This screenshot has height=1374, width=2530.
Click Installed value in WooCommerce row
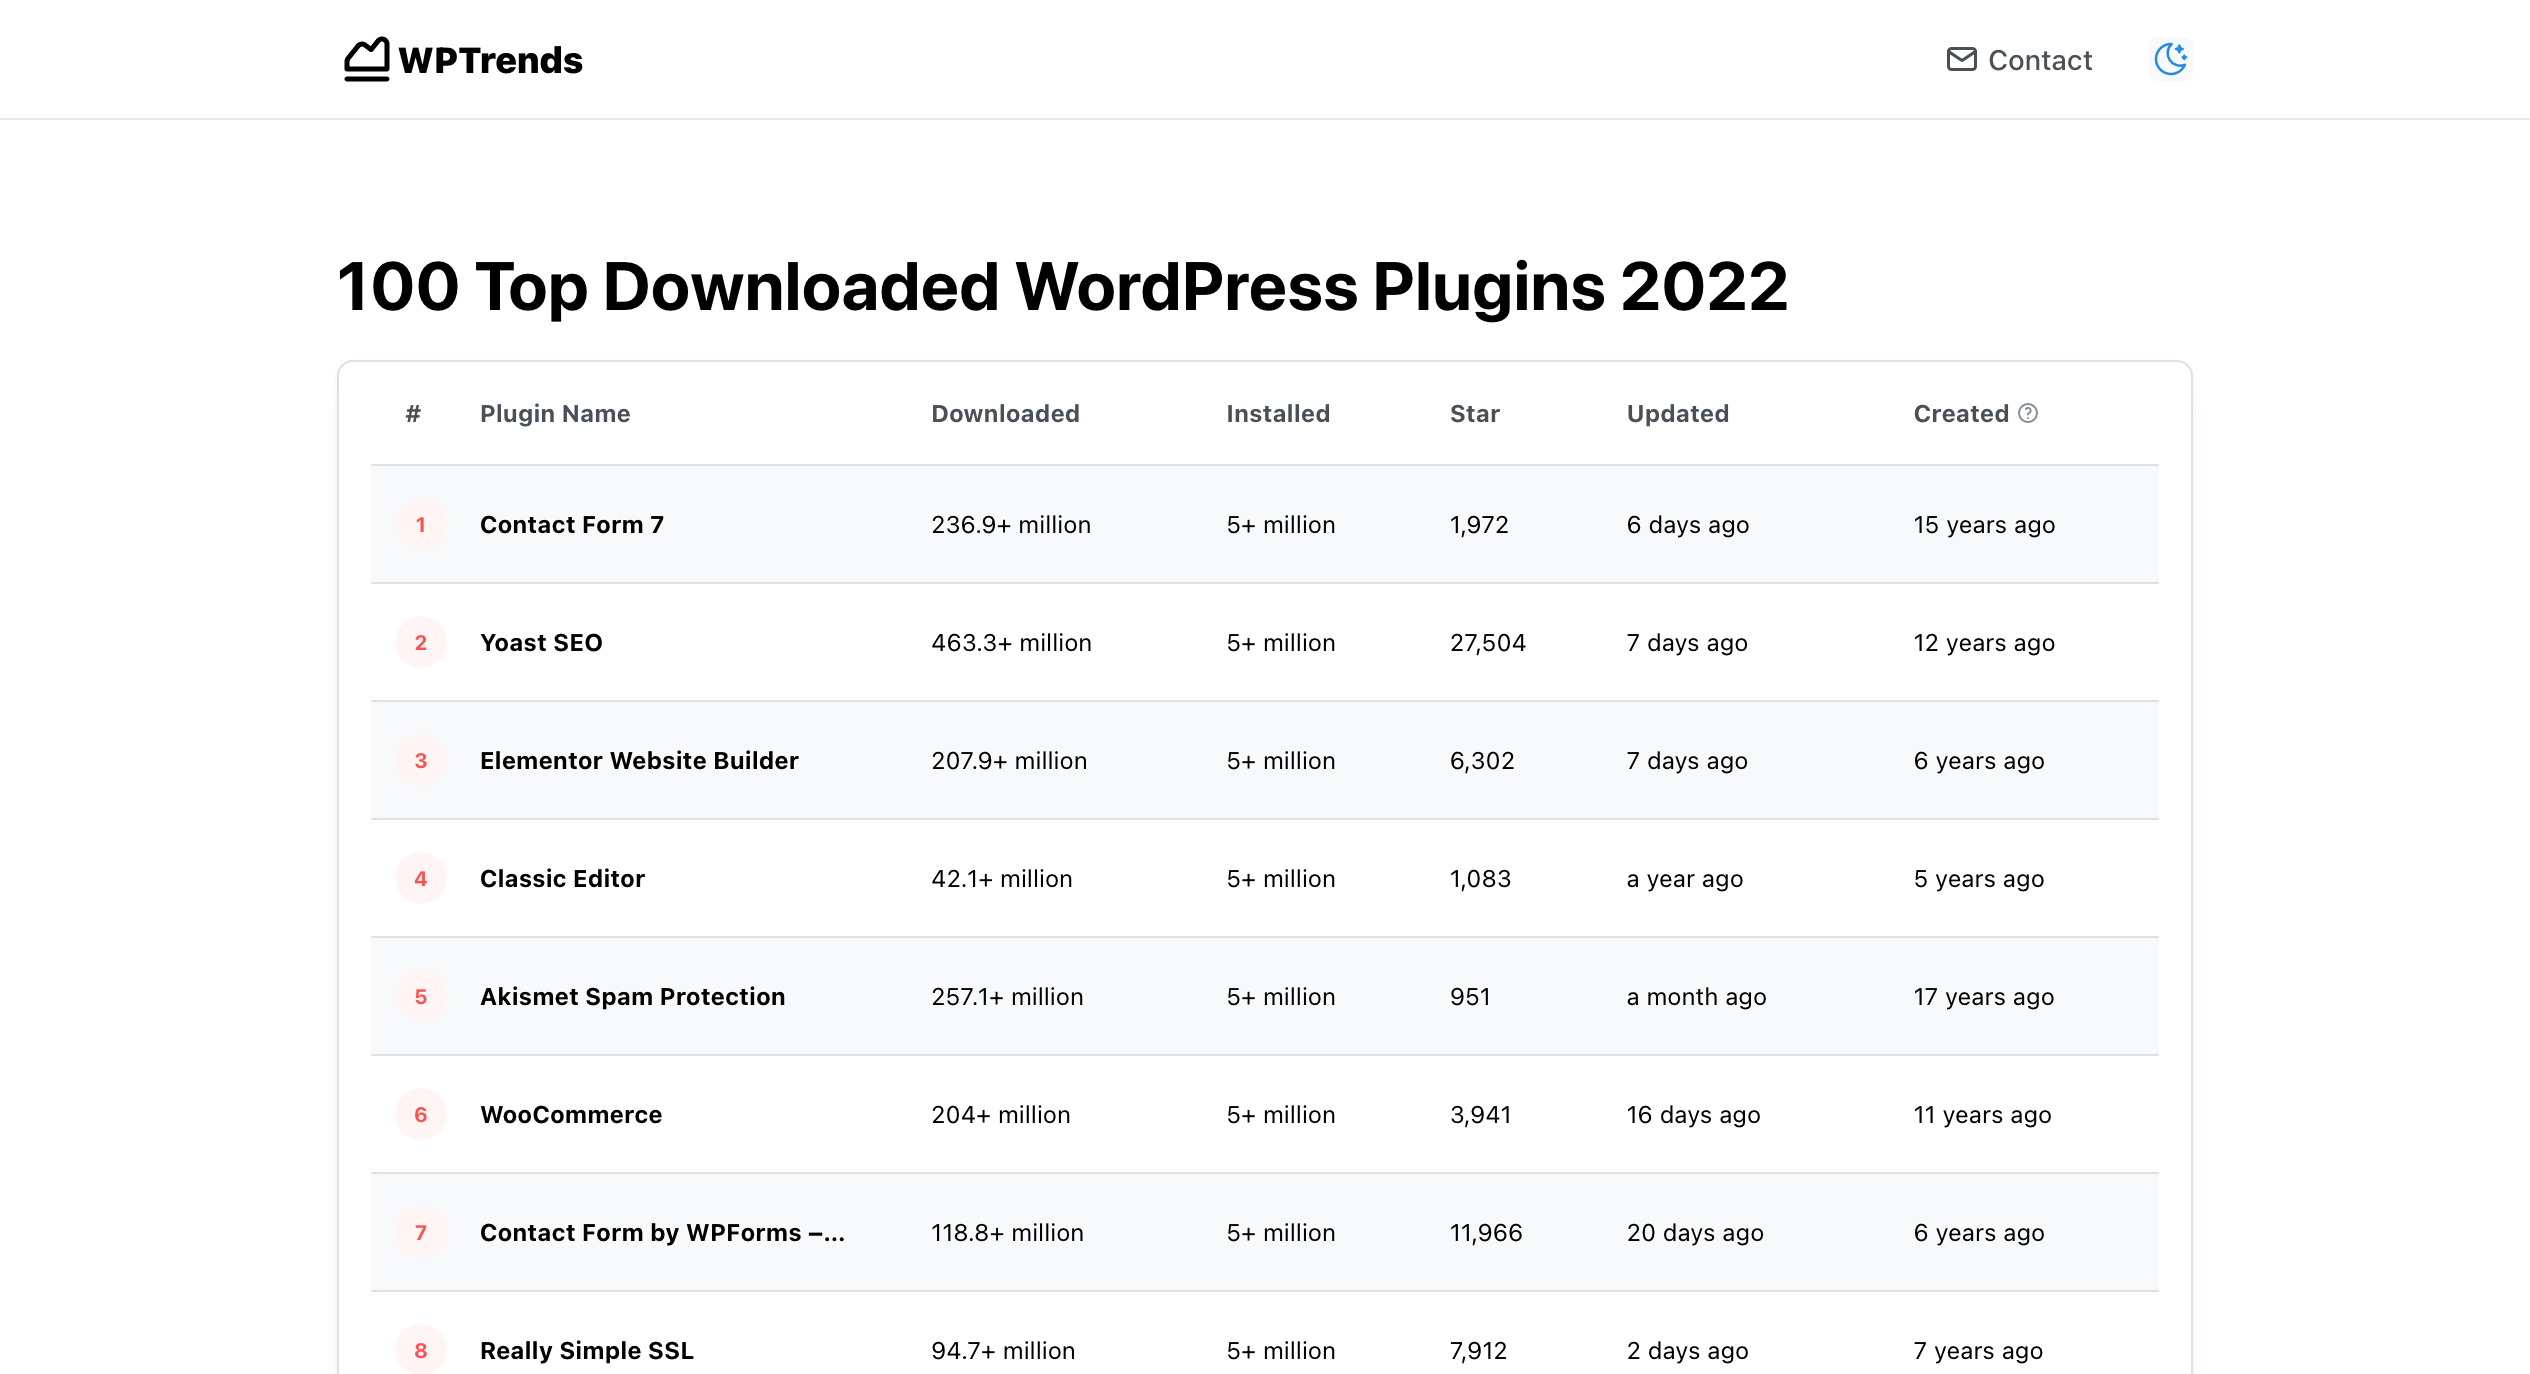pos(1281,1115)
